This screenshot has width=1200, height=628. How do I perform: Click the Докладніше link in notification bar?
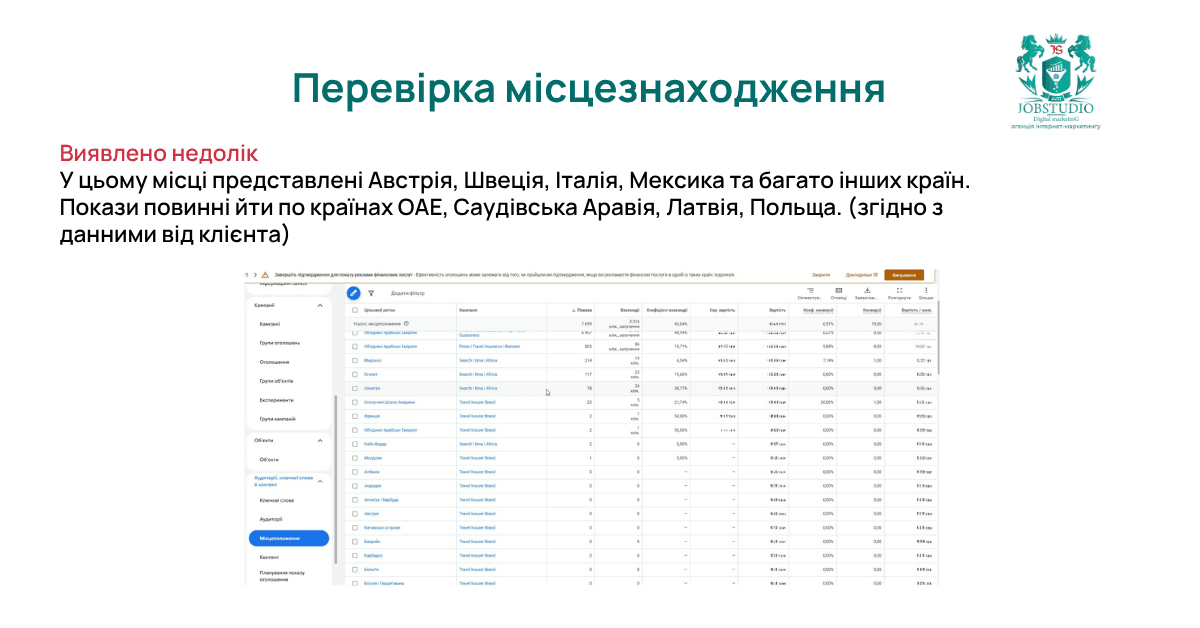[861, 274]
